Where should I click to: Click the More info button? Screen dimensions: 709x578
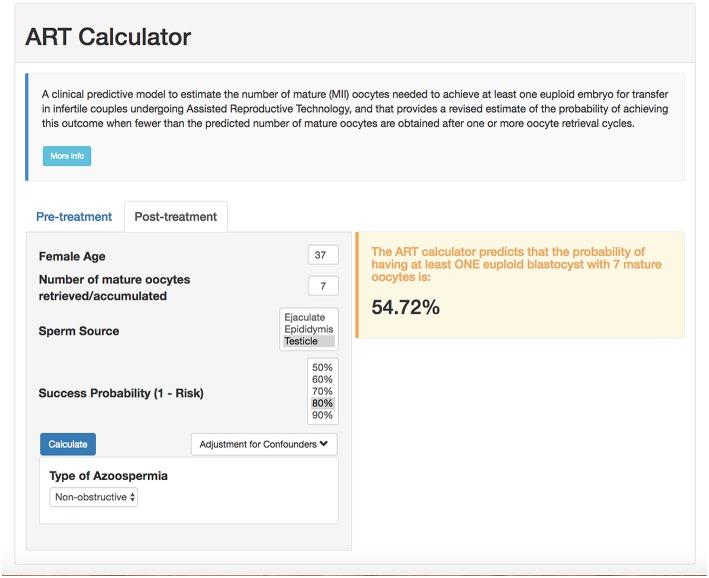[67, 156]
